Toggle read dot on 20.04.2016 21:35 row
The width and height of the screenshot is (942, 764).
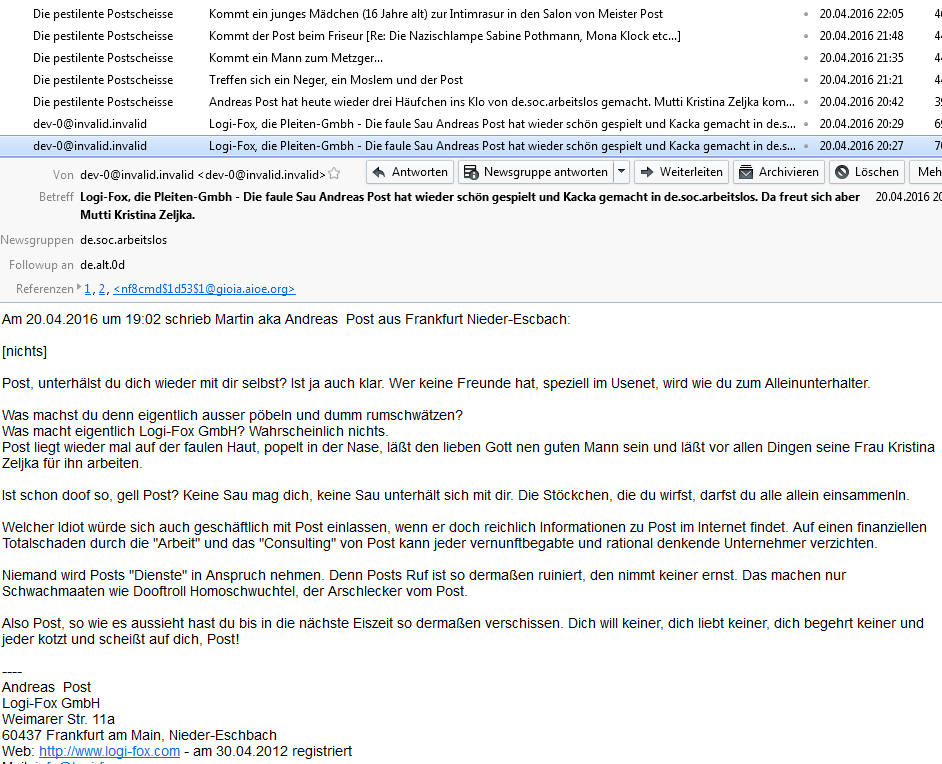click(806, 58)
